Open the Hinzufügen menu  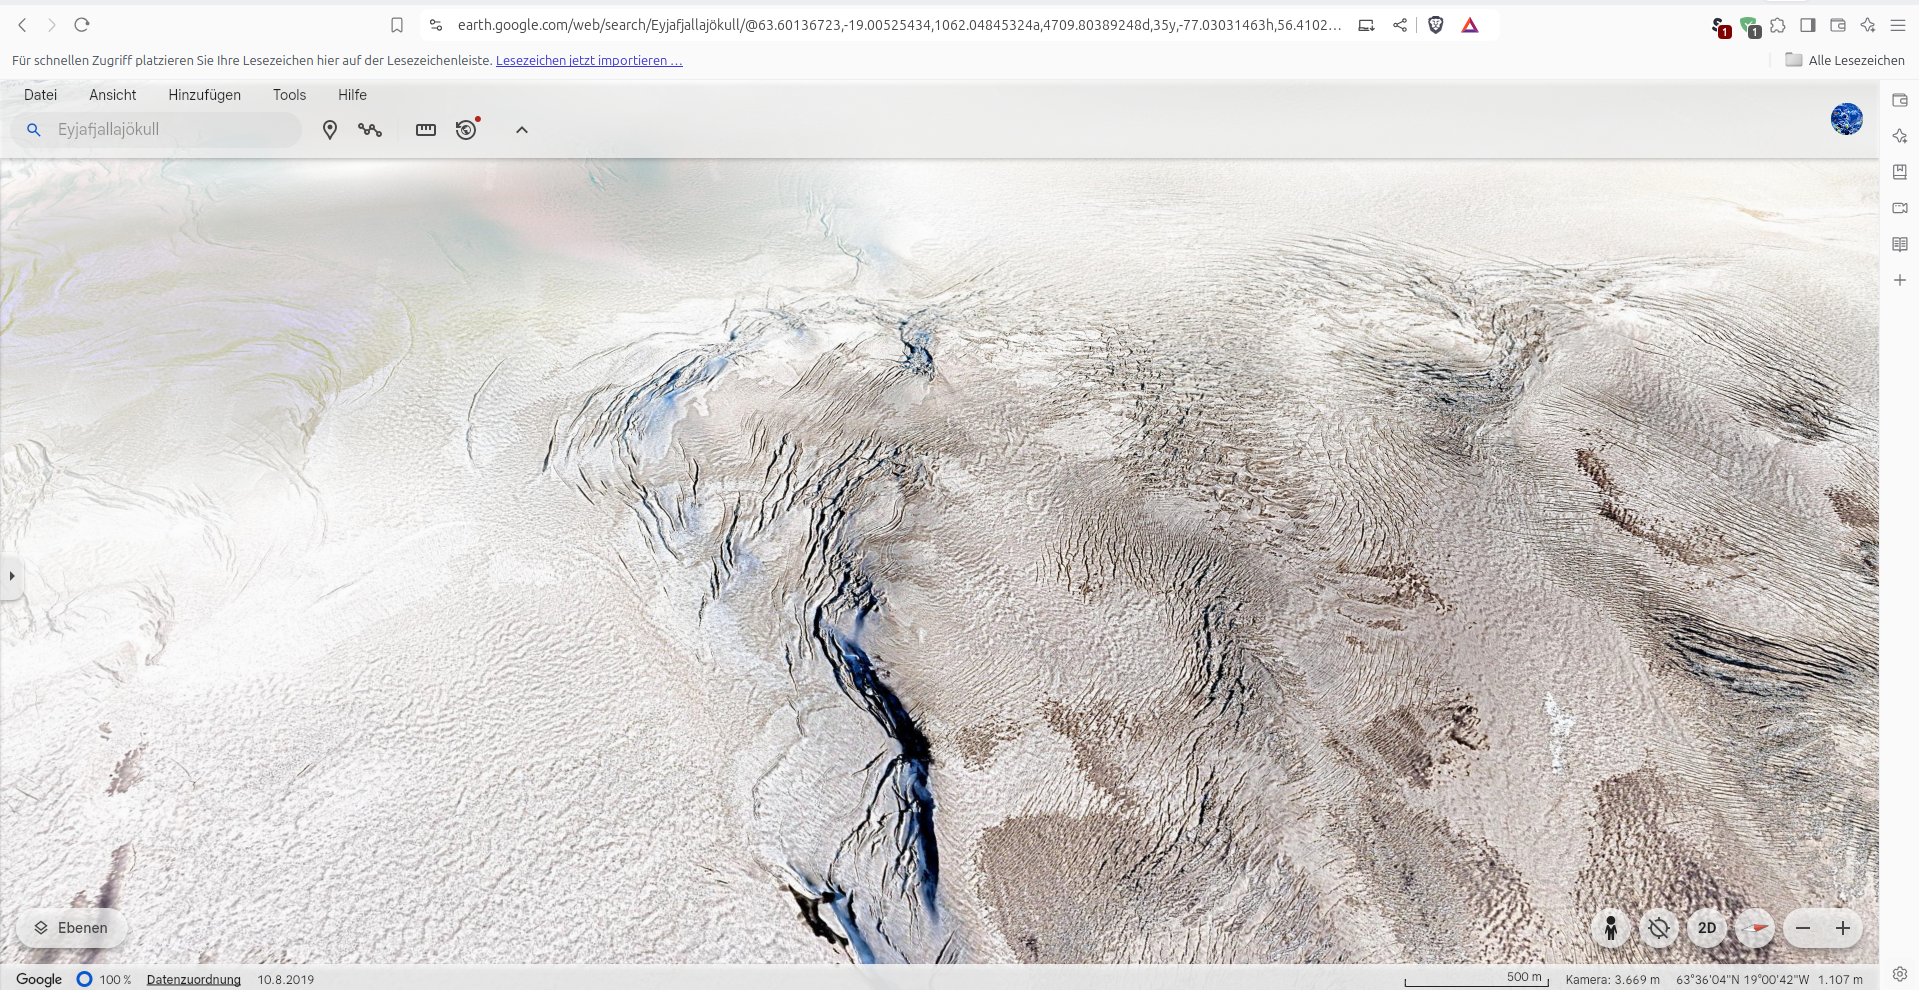click(204, 95)
